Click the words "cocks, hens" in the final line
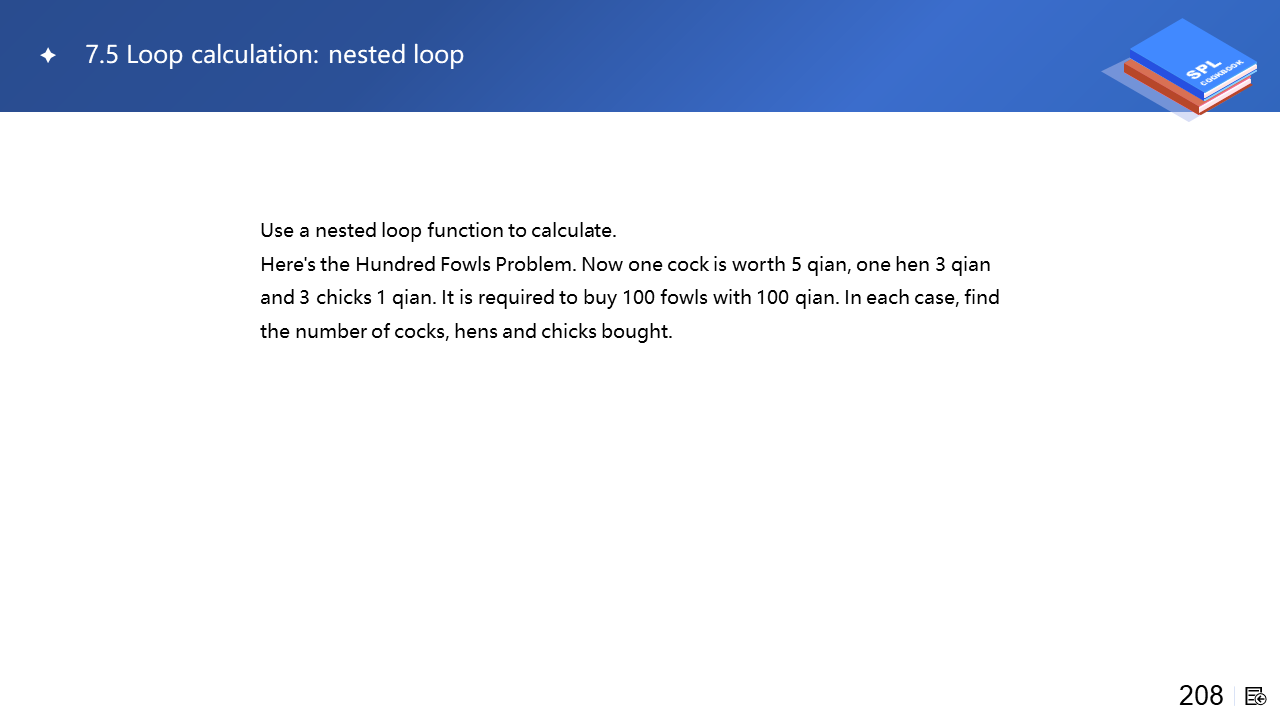The image size is (1280, 720). [x=441, y=332]
